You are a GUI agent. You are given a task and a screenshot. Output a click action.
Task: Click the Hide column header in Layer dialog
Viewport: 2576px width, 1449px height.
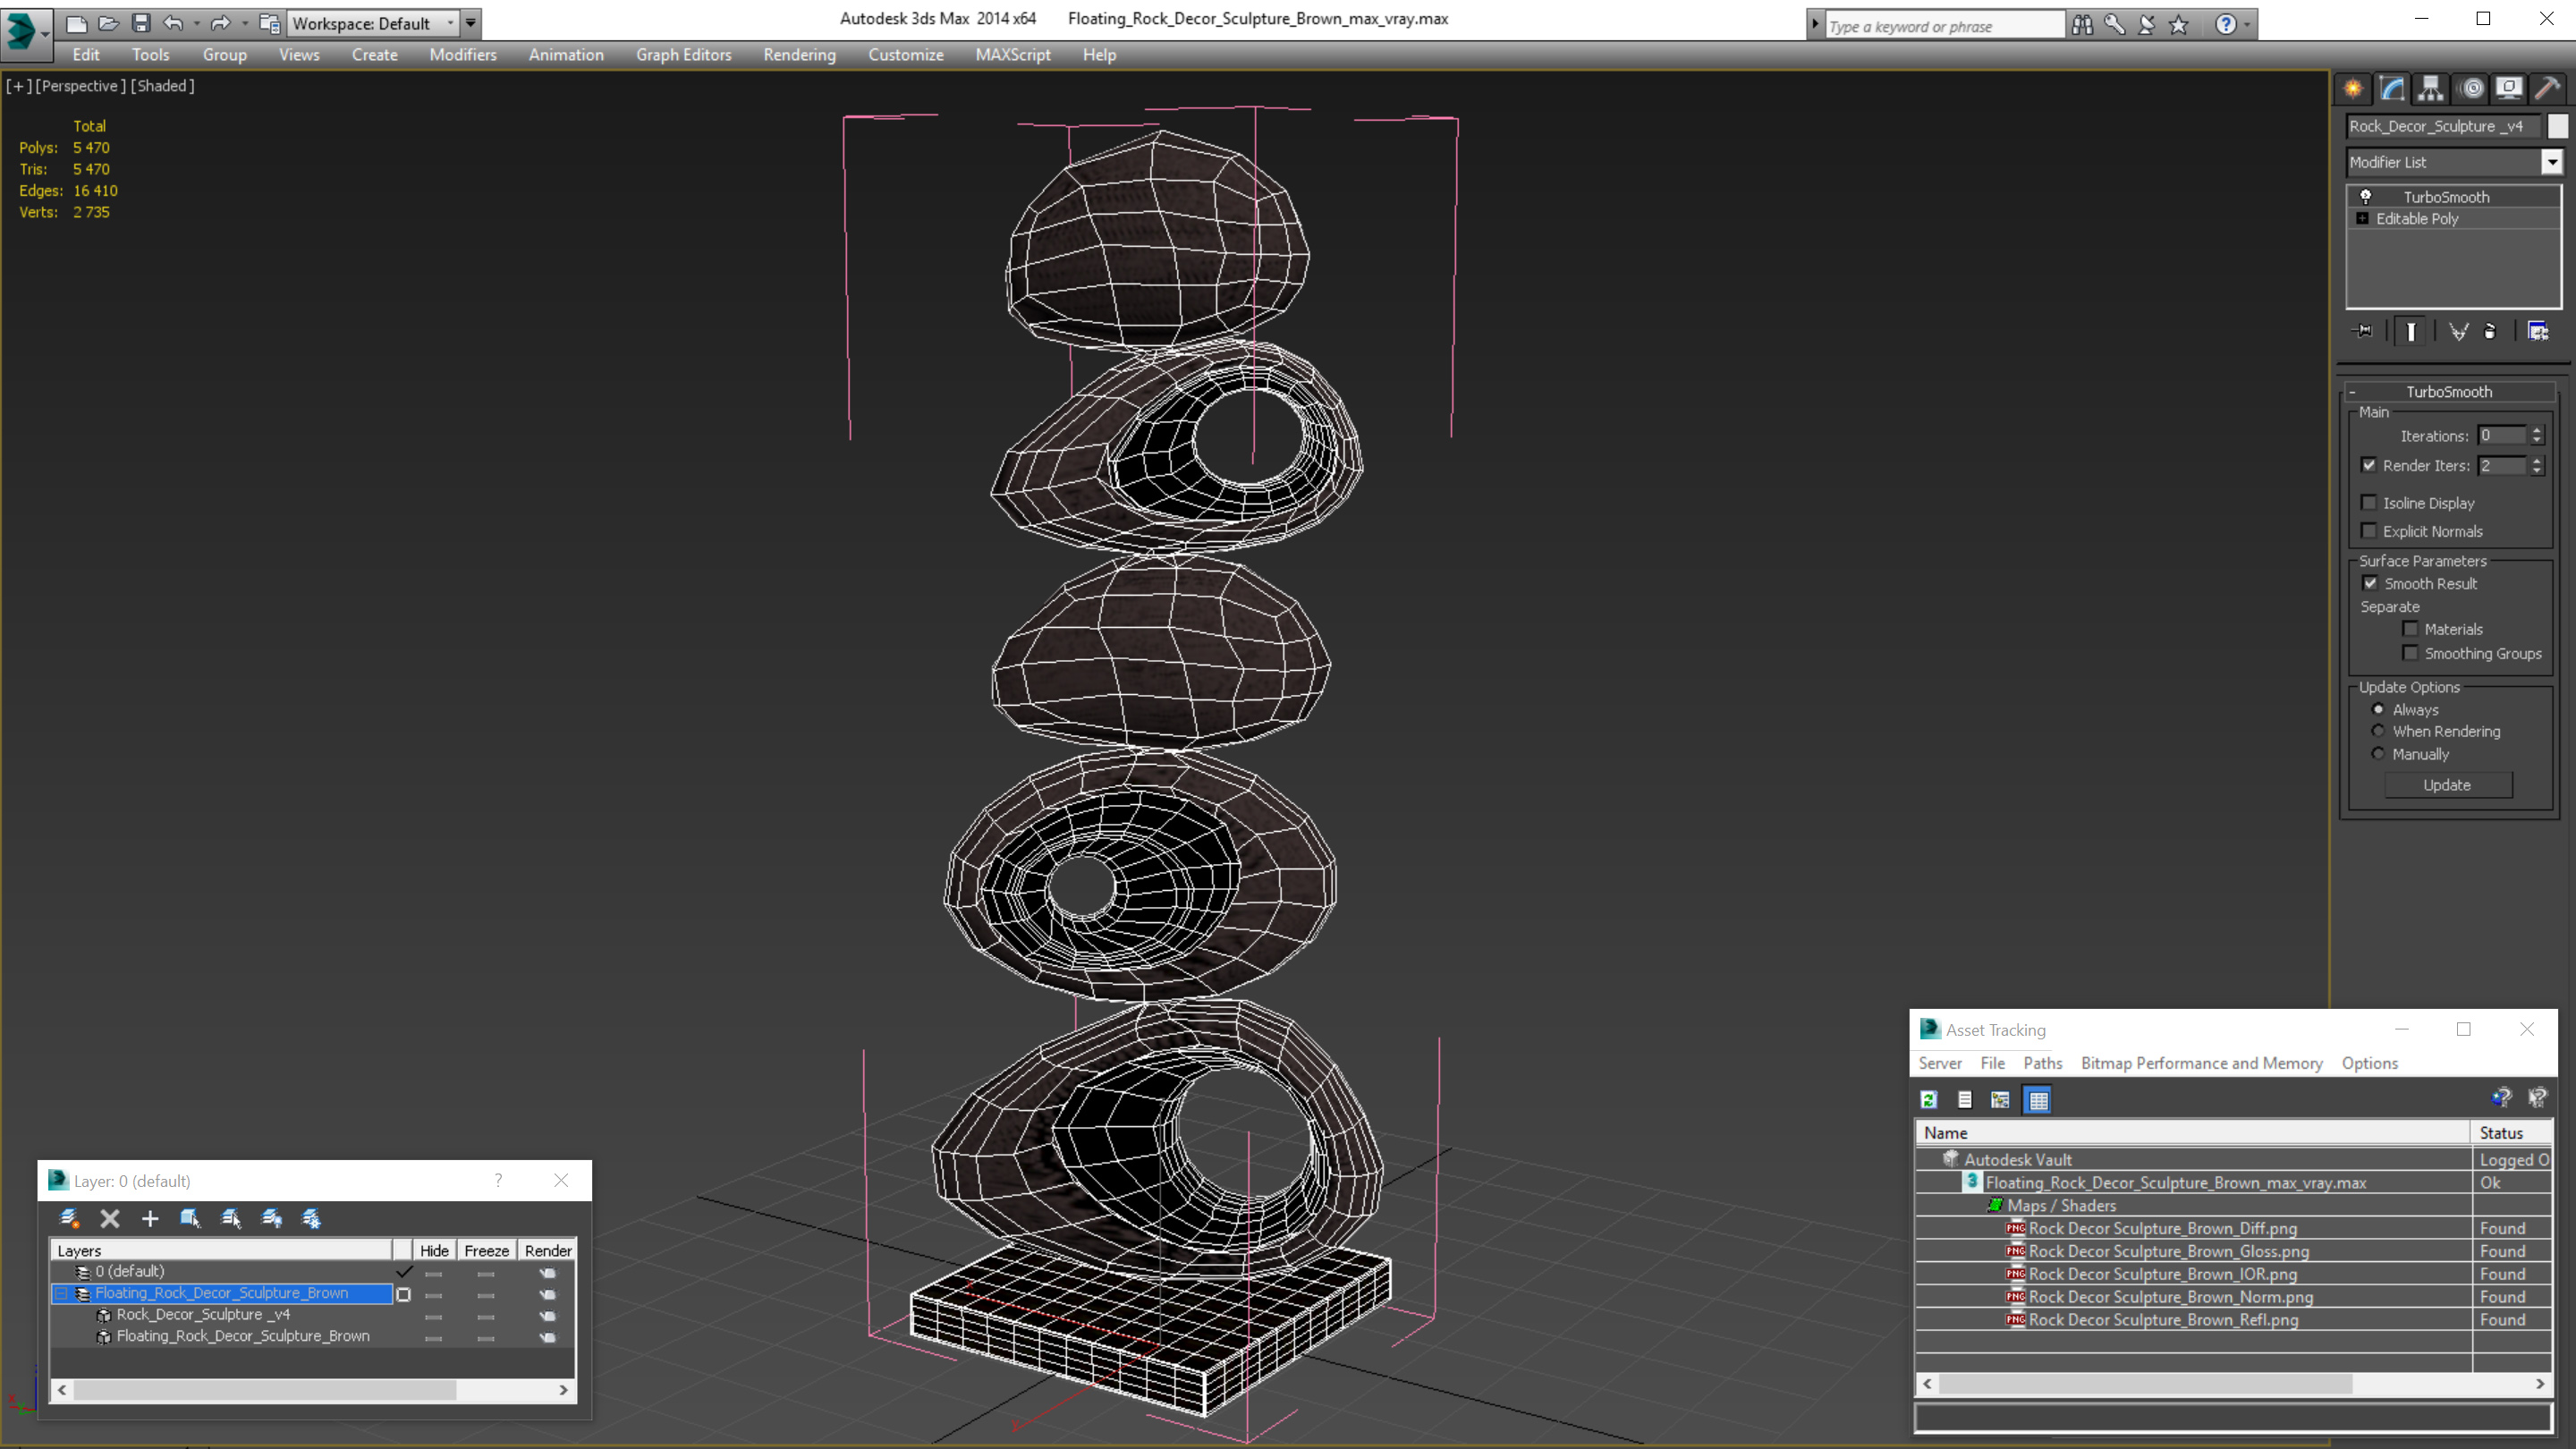click(434, 1250)
